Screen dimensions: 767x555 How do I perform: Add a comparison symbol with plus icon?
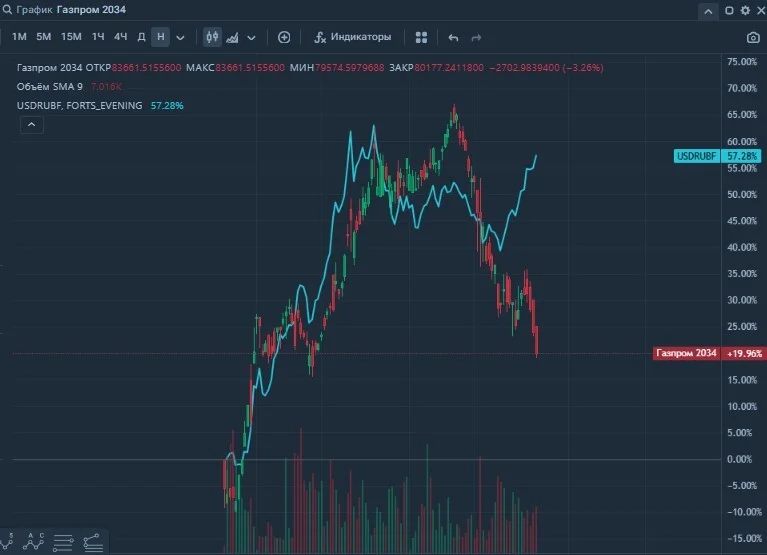click(x=284, y=37)
